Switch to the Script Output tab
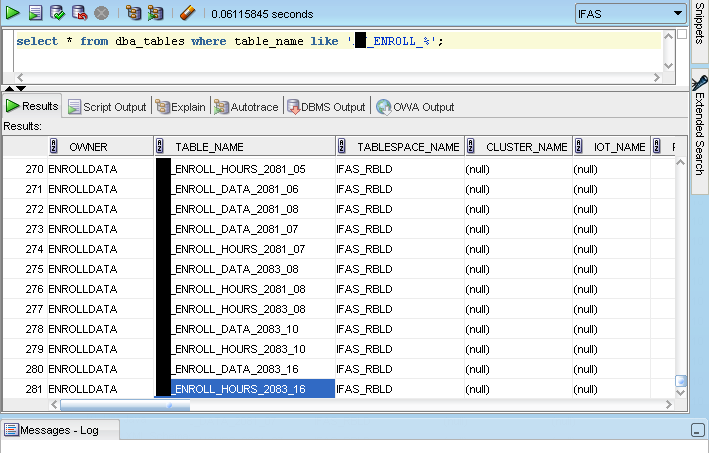This screenshot has width=711, height=453. (x=107, y=107)
